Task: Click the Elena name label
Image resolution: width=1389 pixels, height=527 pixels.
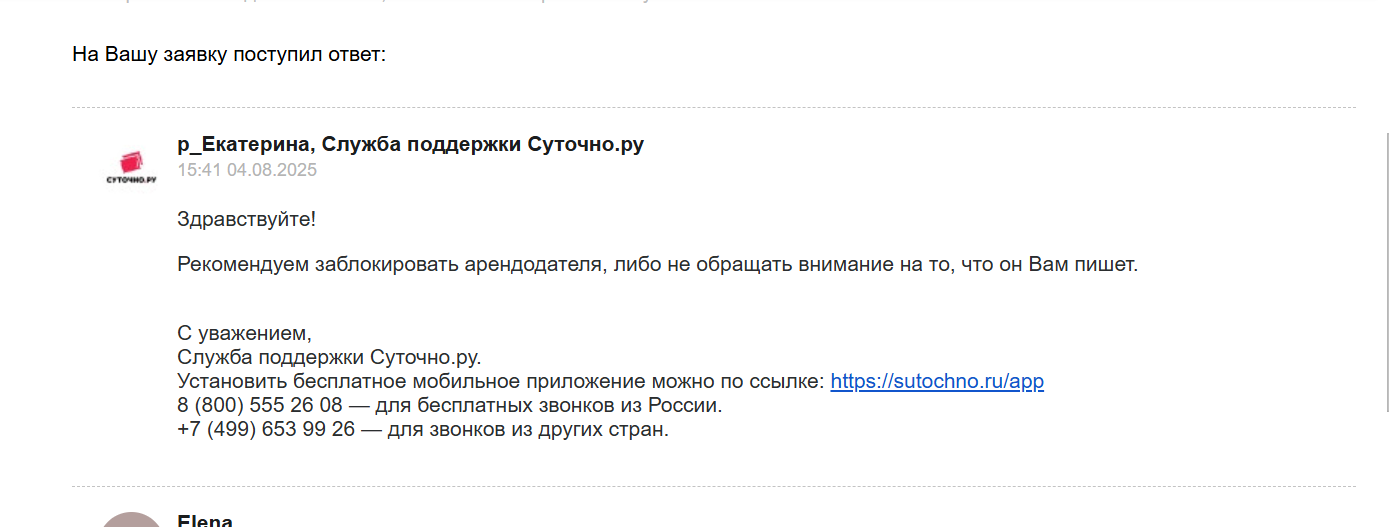Action: coord(205,520)
